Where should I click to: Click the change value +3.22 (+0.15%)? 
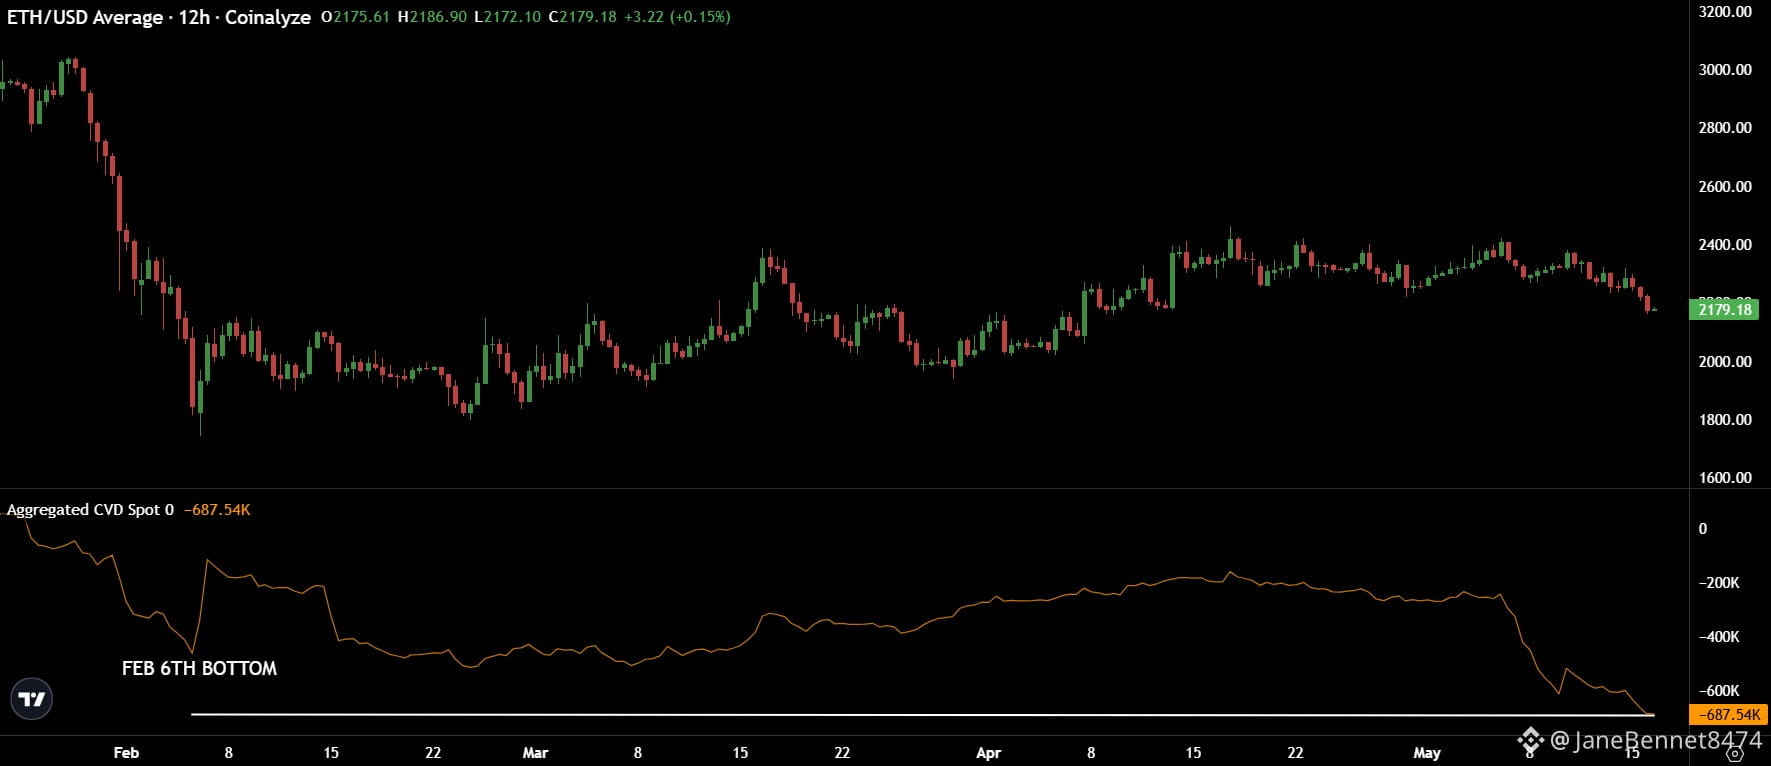coord(678,17)
